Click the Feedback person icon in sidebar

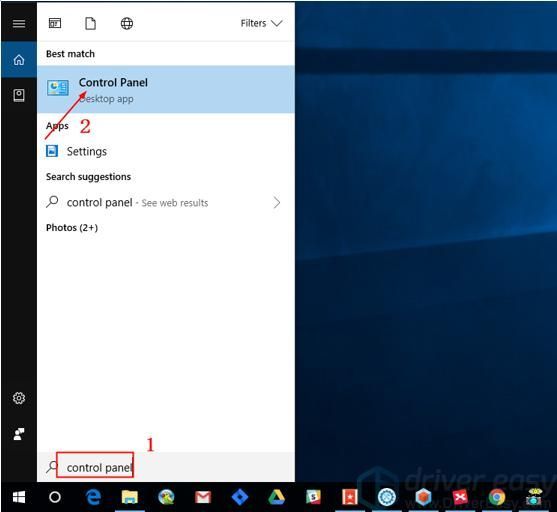[x=19, y=434]
